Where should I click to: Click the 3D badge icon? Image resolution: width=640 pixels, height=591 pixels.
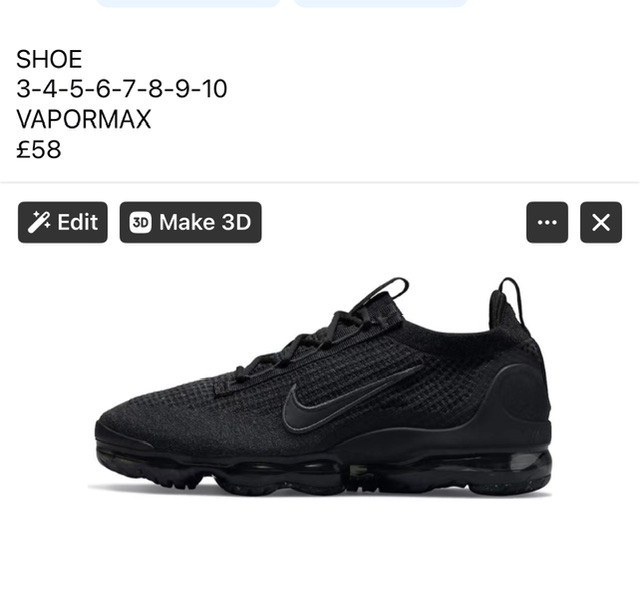140,222
